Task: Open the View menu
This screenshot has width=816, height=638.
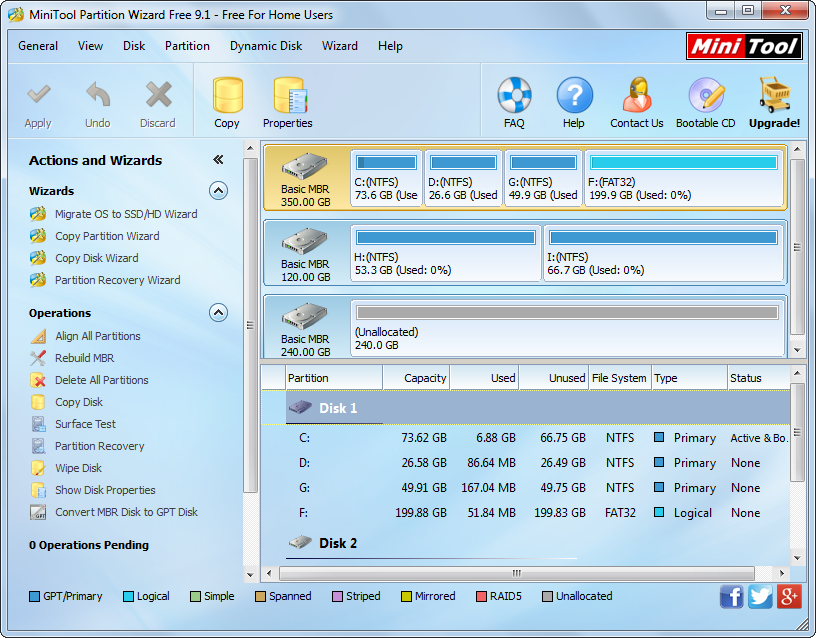Action: (x=90, y=46)
